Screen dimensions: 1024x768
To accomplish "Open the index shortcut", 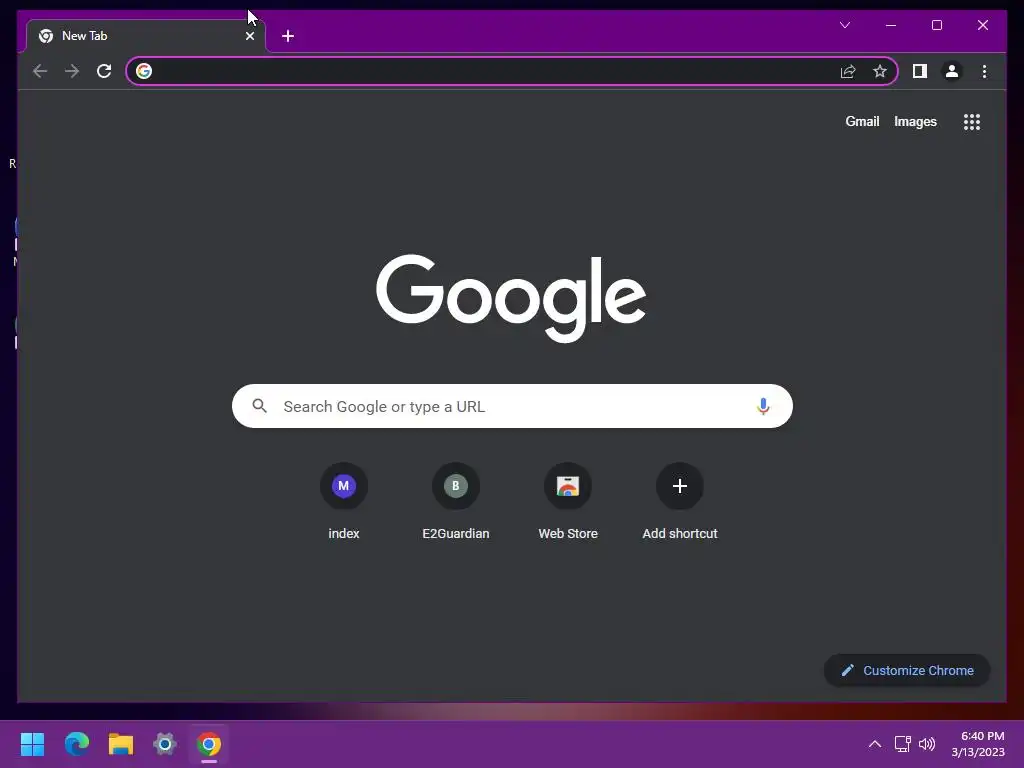I will 344,502.
